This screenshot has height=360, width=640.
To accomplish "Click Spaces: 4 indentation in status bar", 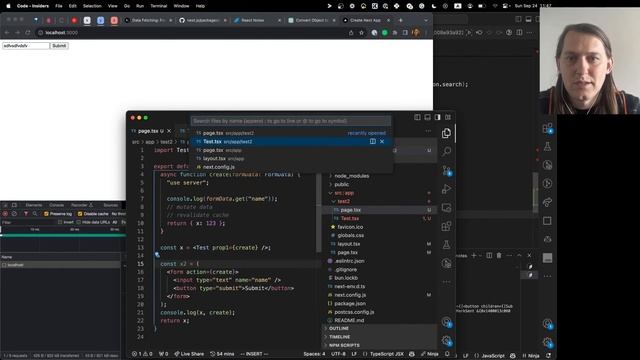I will pos(314,354).
